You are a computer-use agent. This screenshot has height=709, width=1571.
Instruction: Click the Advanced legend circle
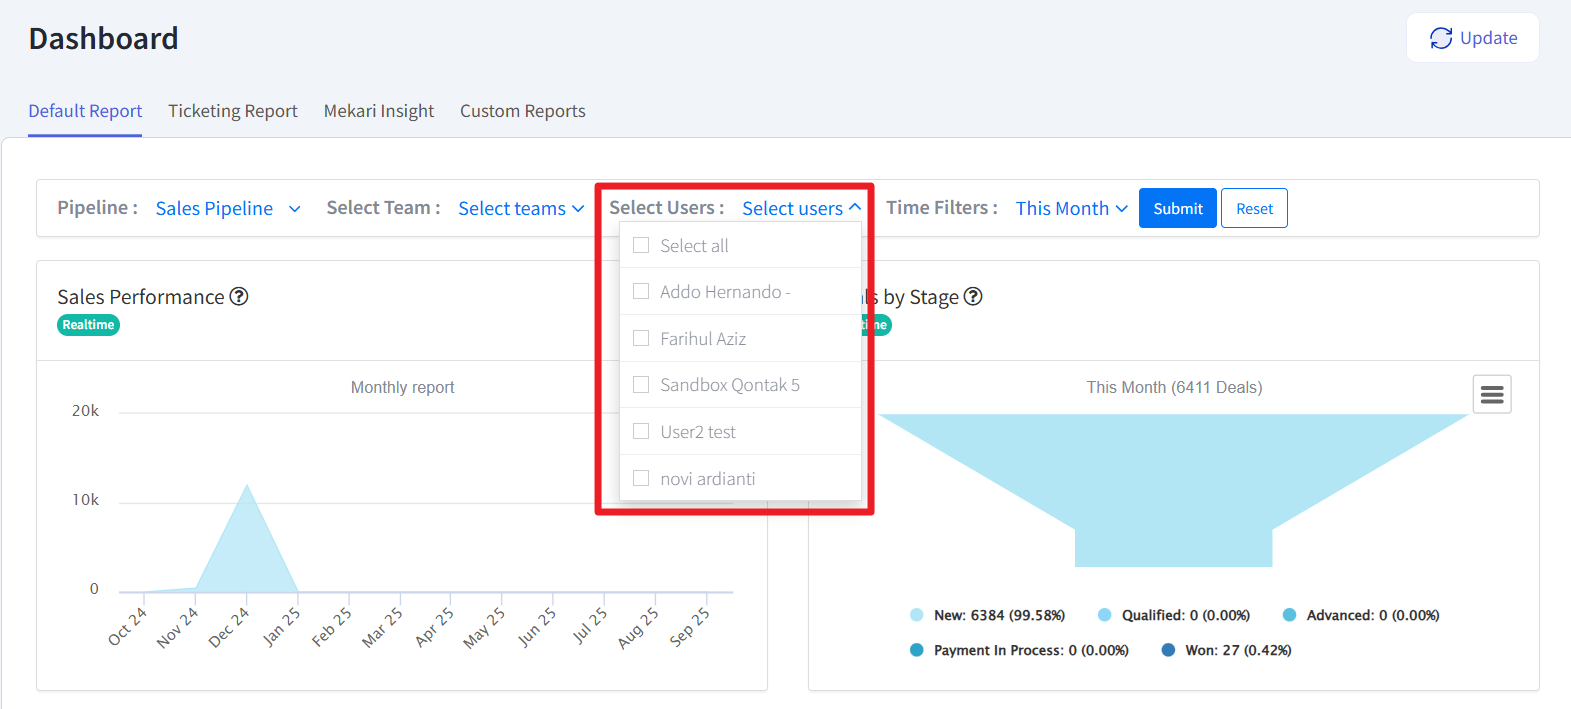pyautogui.click(x=1290, y=615)
